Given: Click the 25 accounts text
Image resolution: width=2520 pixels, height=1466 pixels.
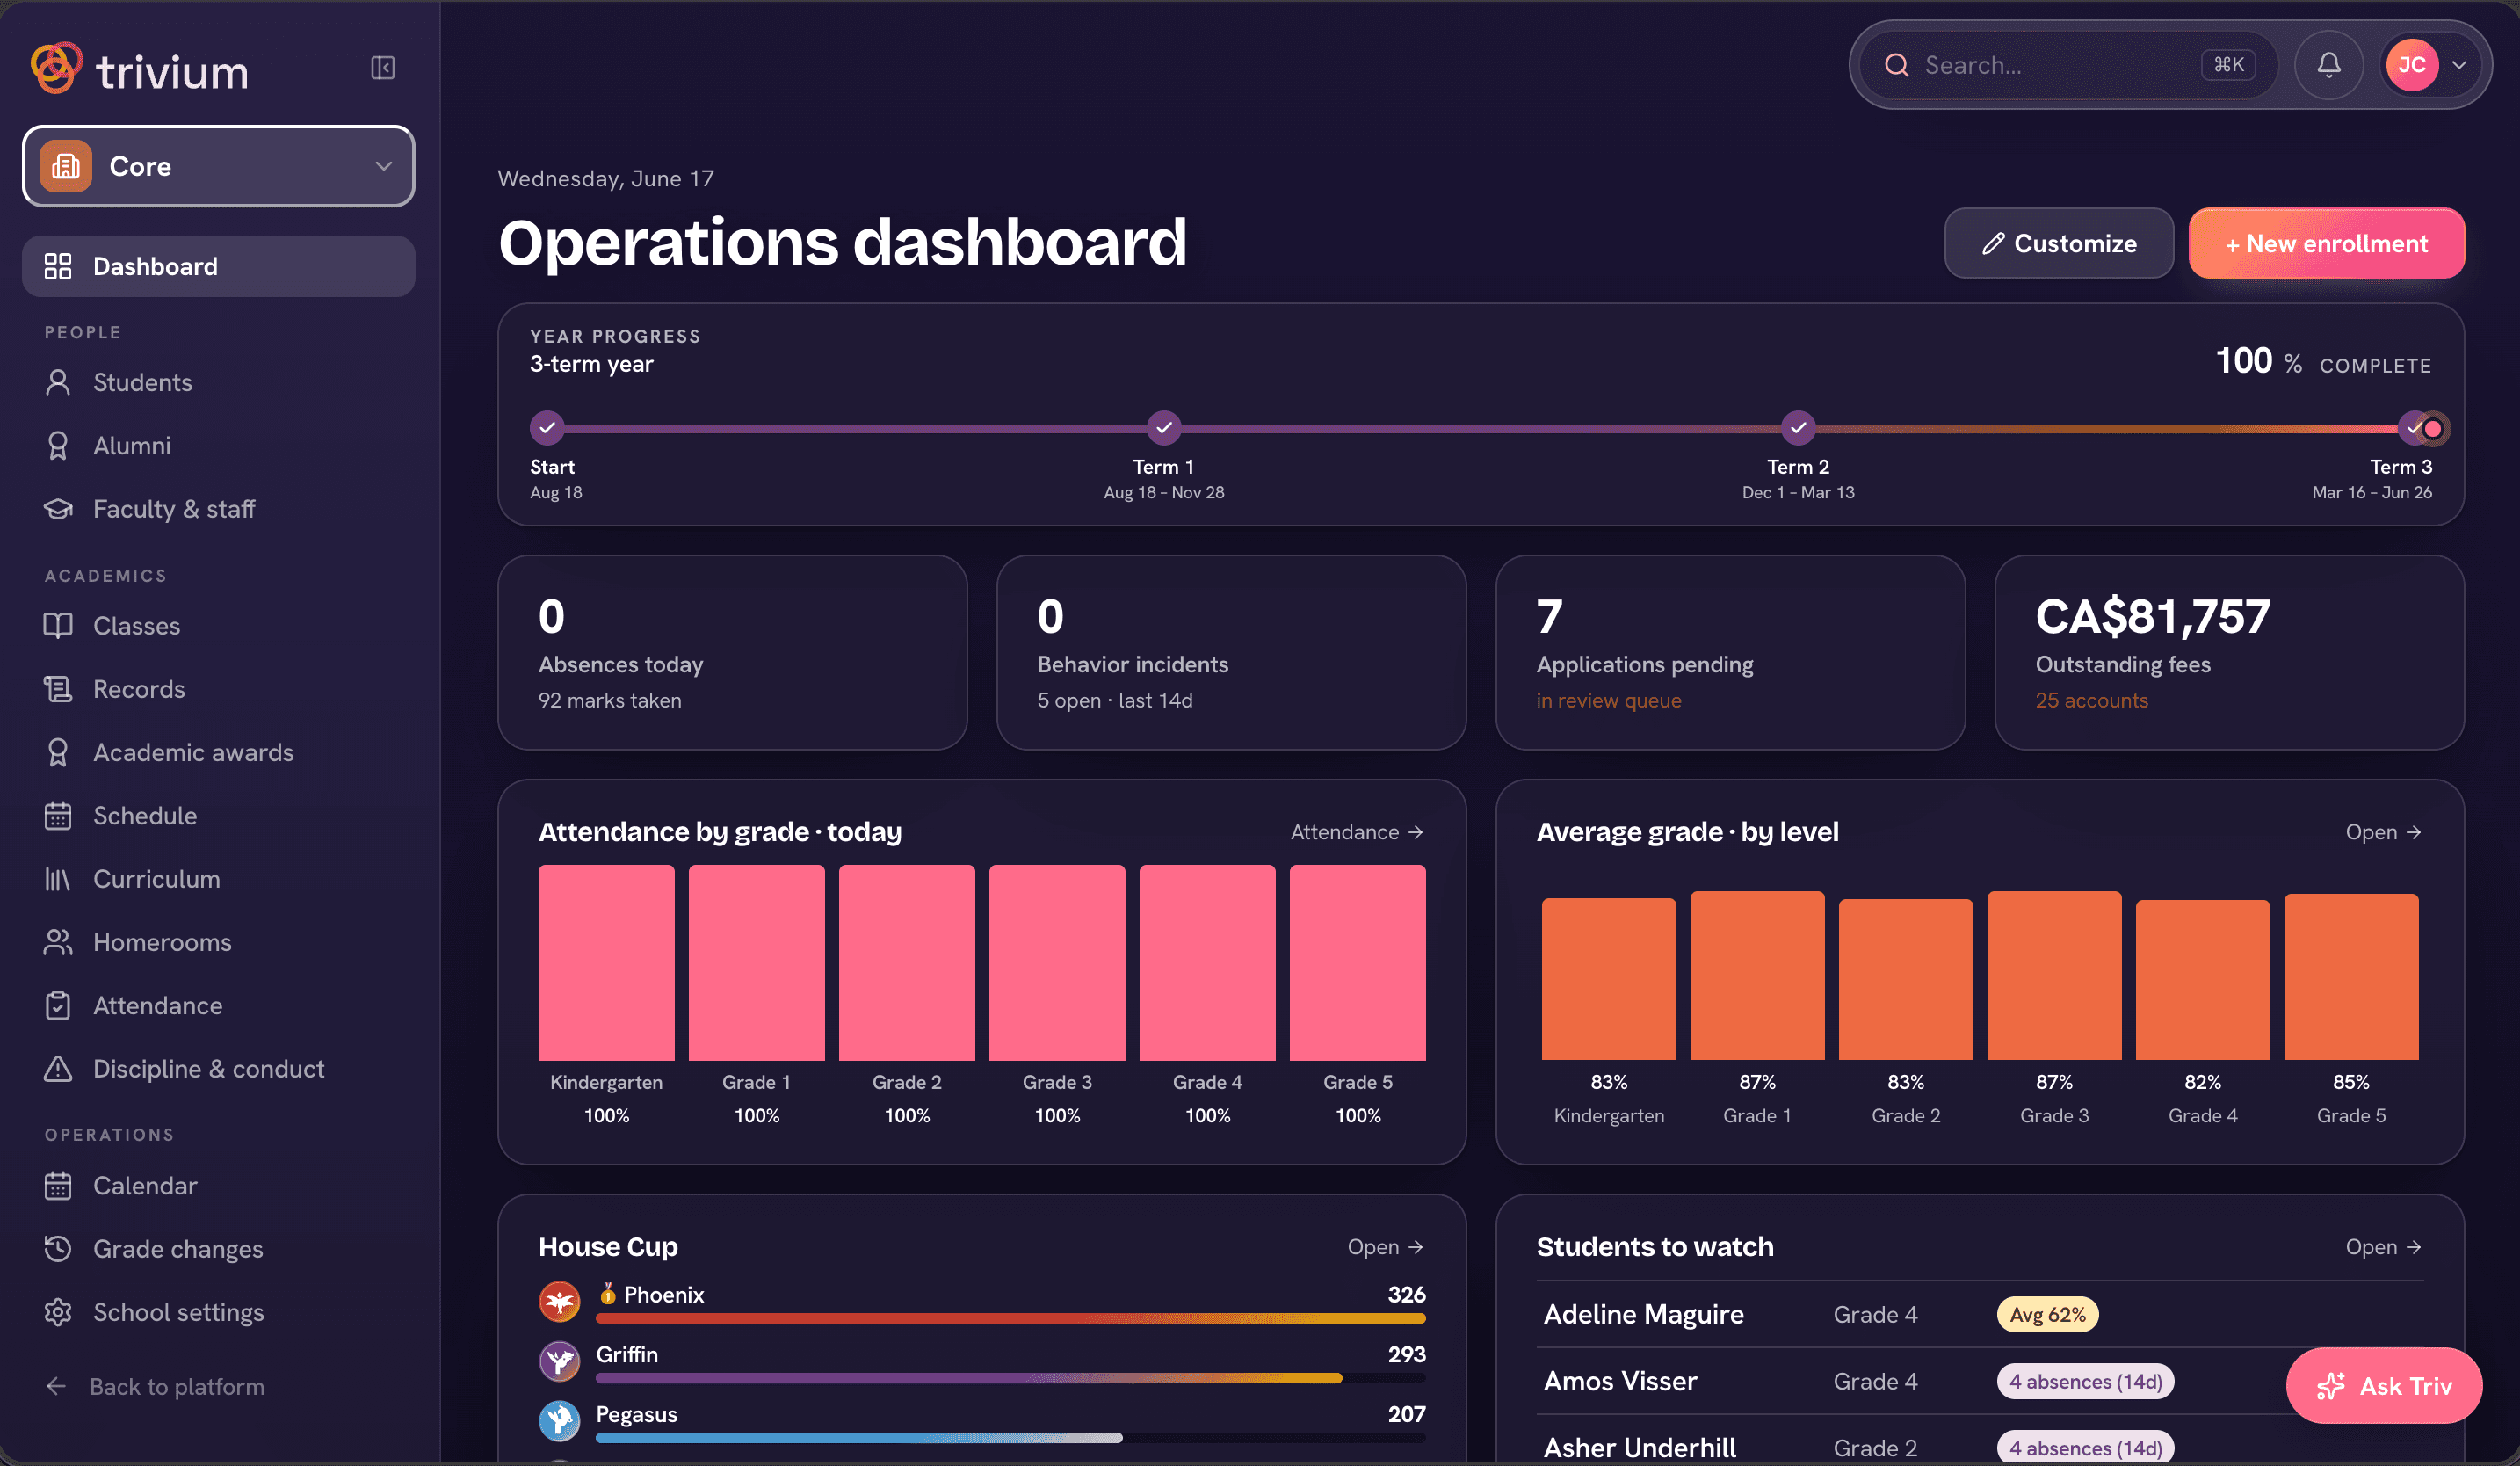Looking at the screenshot, I should pos(2091,700).
